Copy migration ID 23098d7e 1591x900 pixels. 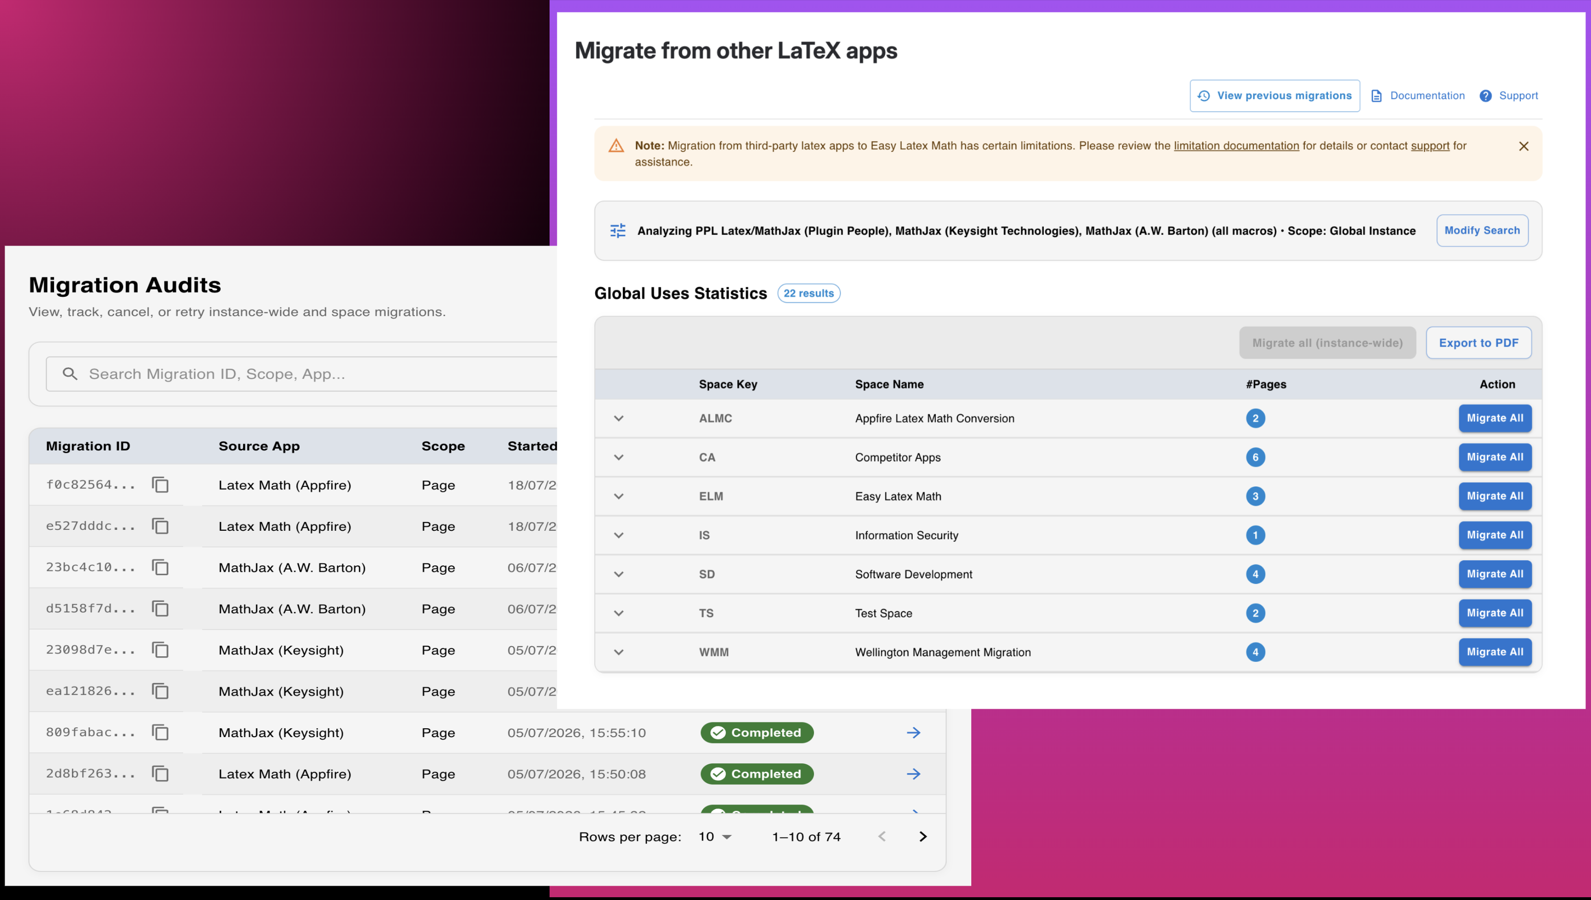click(160, 650)
